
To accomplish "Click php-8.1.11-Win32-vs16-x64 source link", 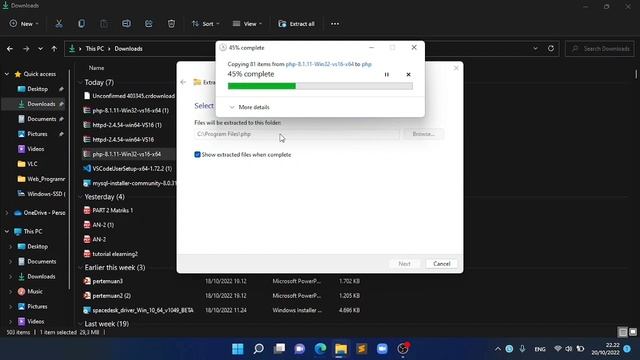I will (x=320, y=64).
